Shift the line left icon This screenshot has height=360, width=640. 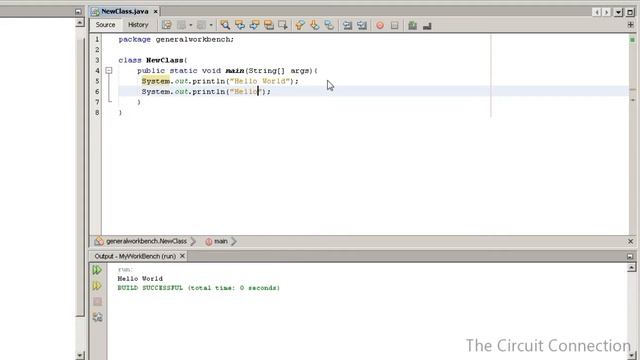pyautogui.click(x=347, y=25)
